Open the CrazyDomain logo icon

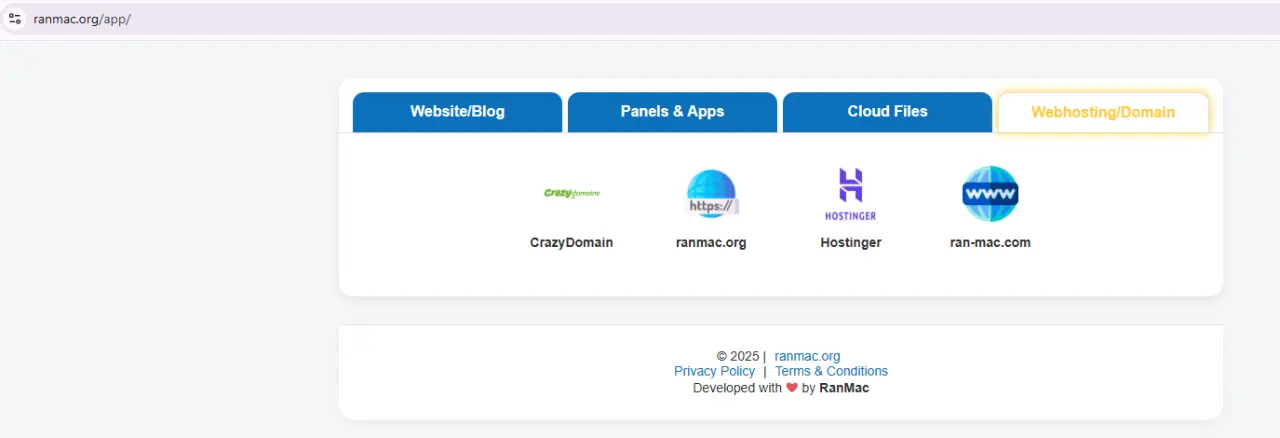[x=571, y=194]
